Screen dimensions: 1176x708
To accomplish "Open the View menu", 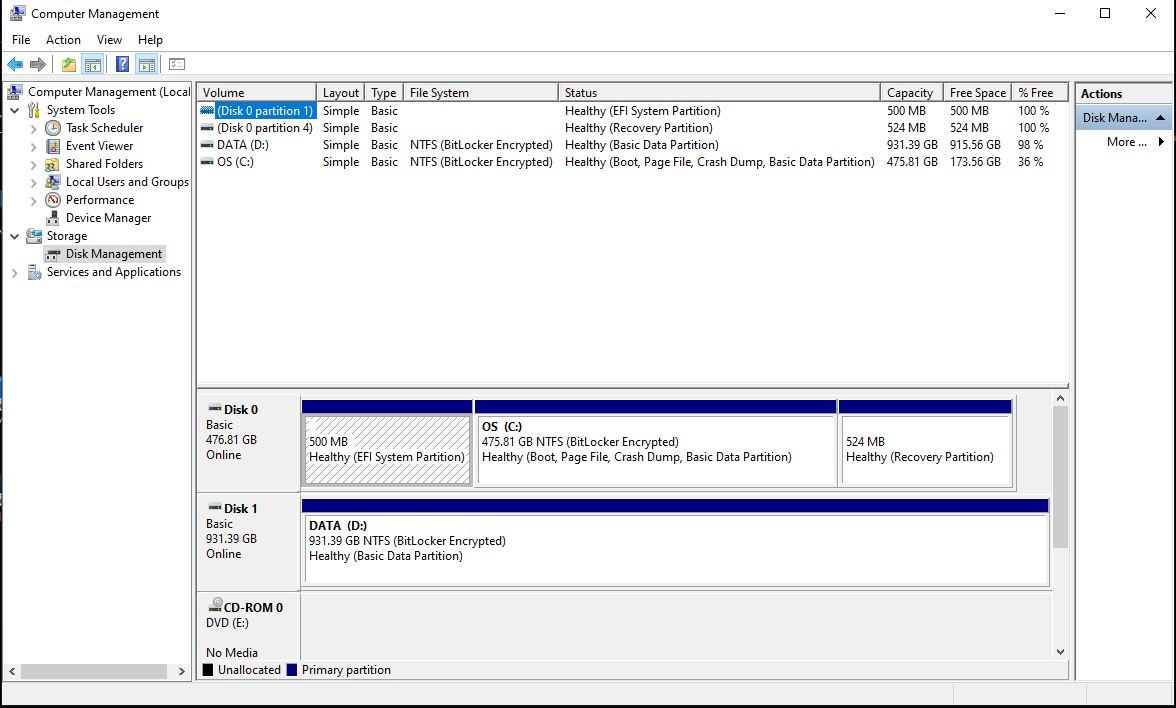I will 109,40.
